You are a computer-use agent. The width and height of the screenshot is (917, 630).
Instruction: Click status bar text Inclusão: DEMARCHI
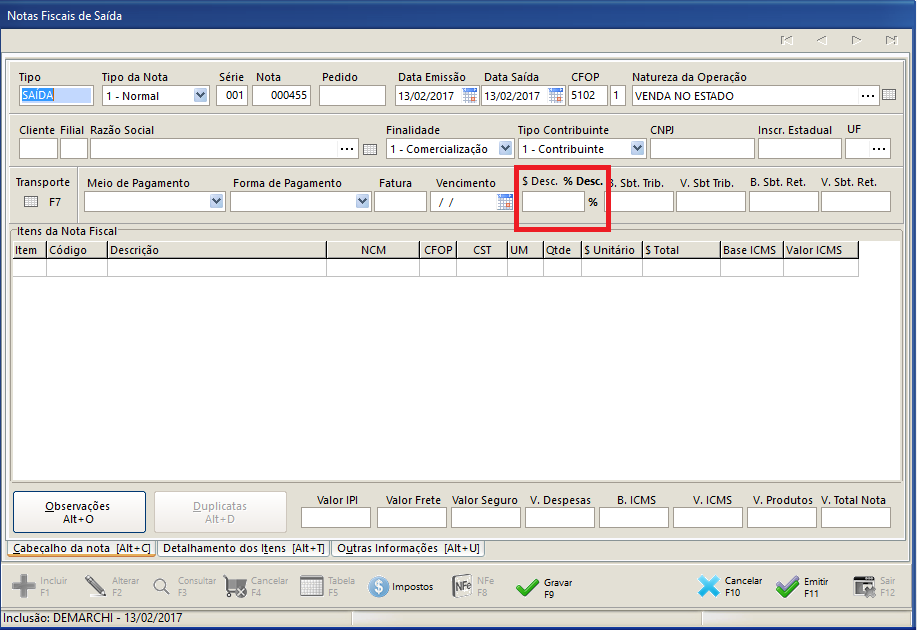tap(92, 618)
